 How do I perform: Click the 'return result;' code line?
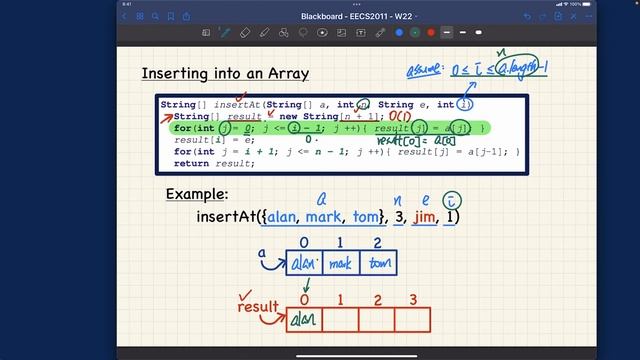click(214, 164)
